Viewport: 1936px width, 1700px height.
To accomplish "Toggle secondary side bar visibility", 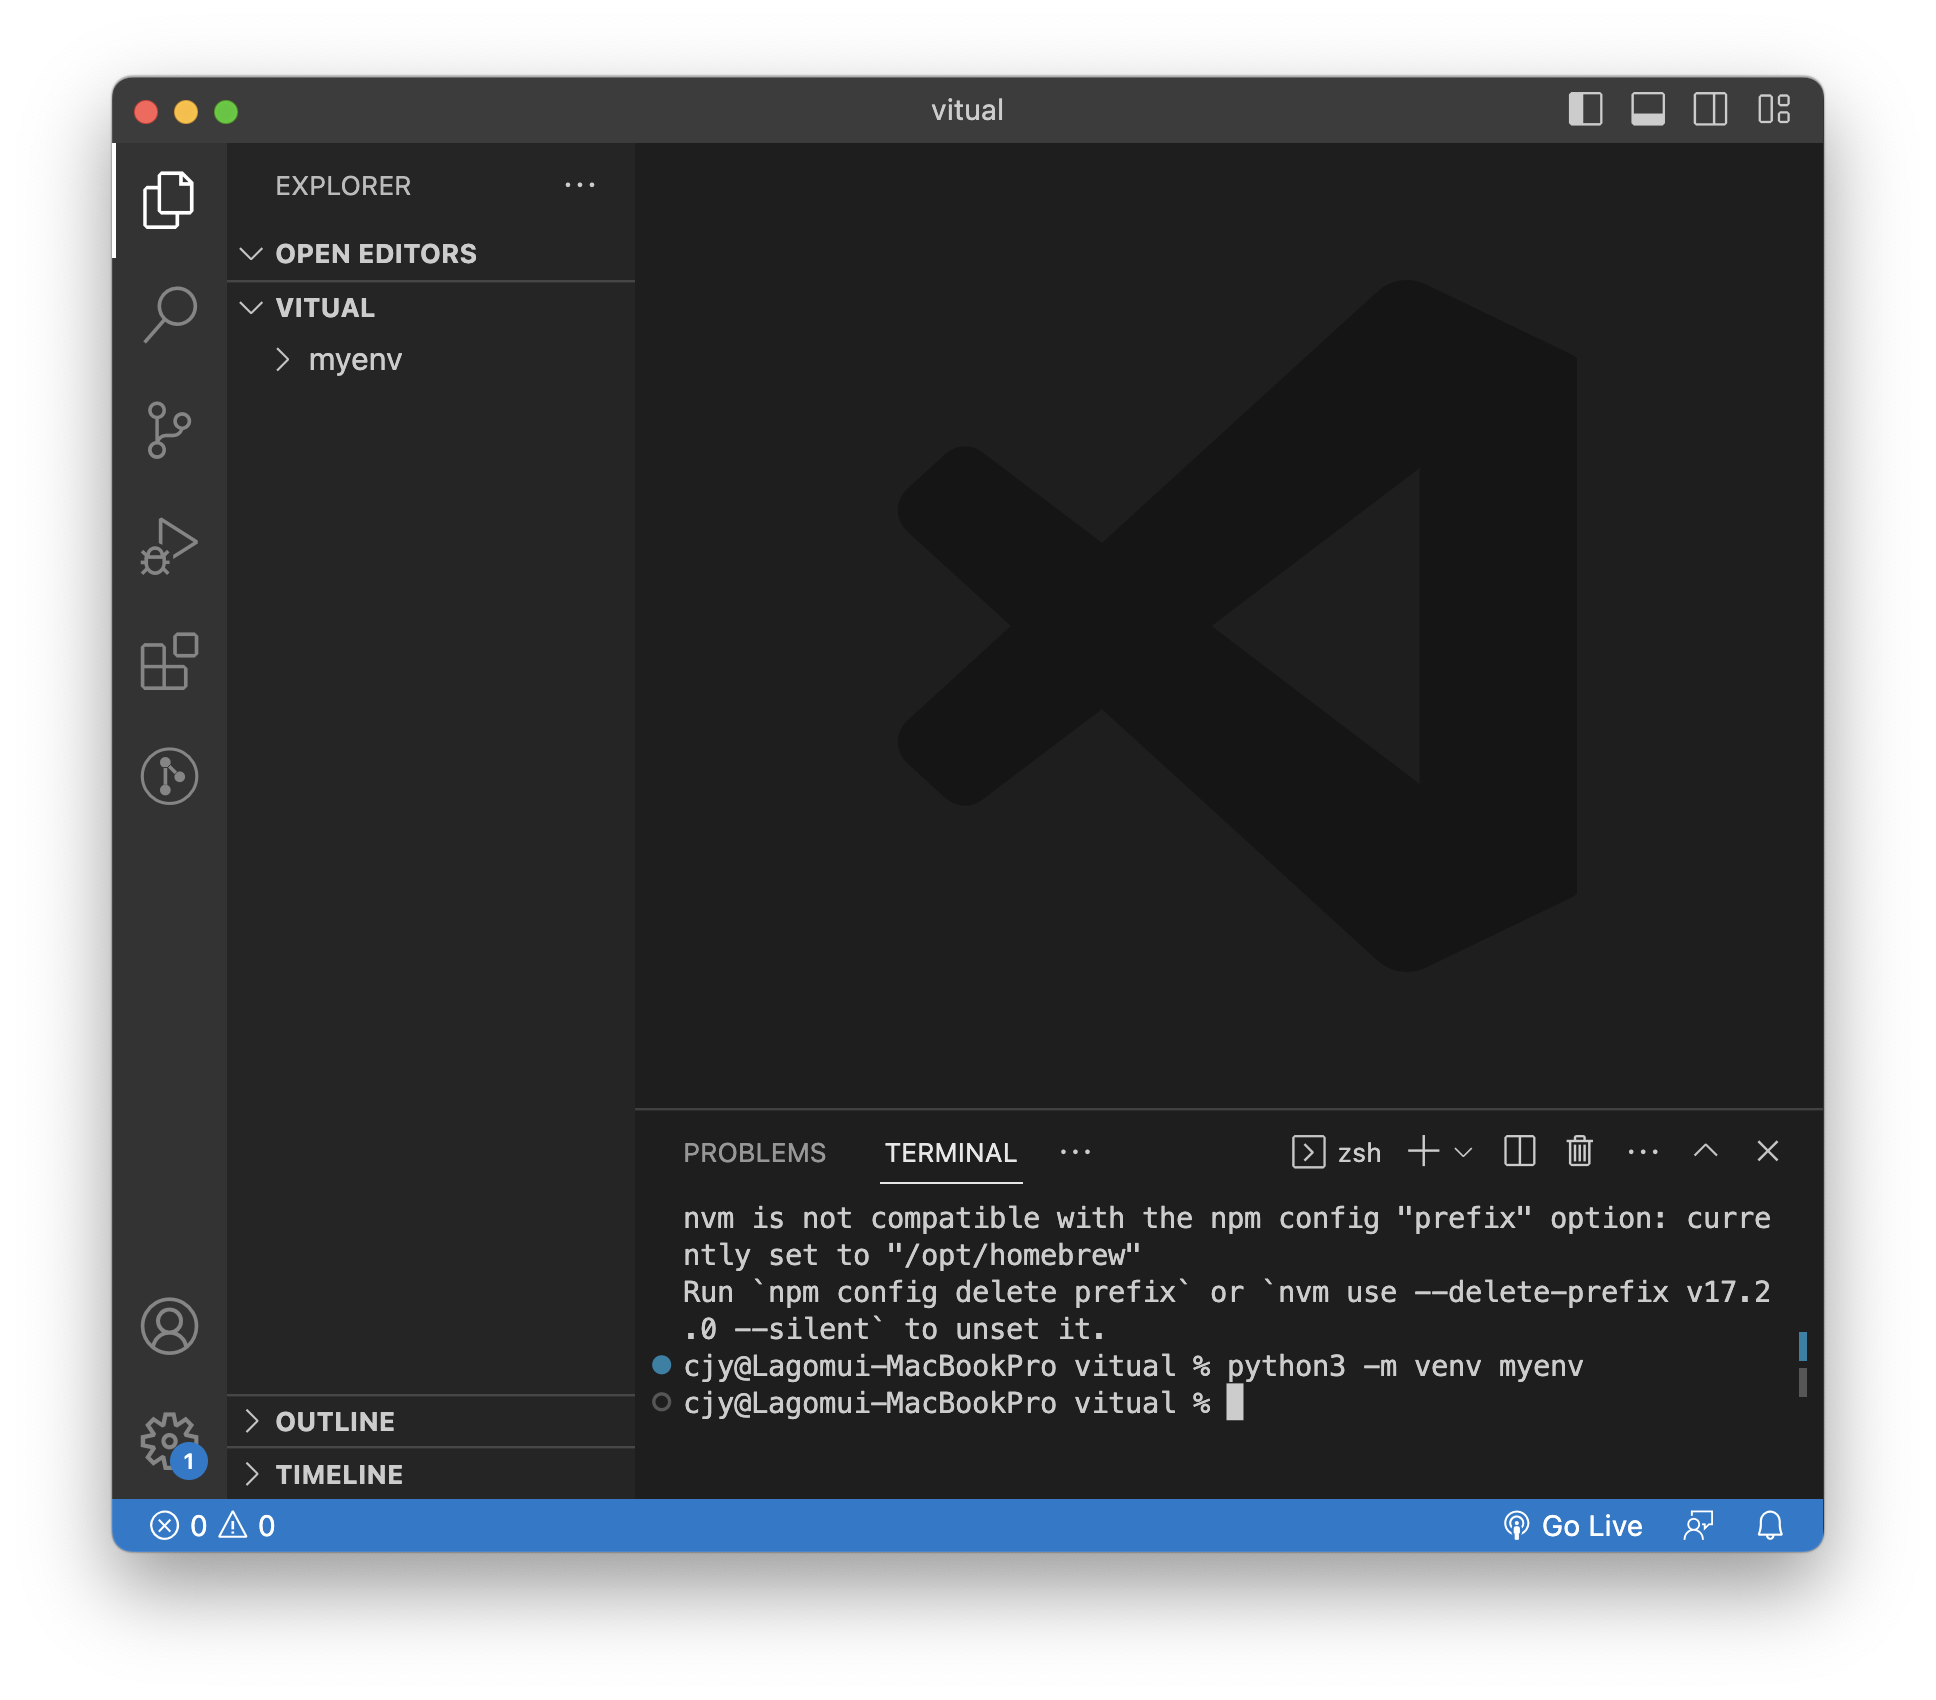I will (x=1710, y=109).
